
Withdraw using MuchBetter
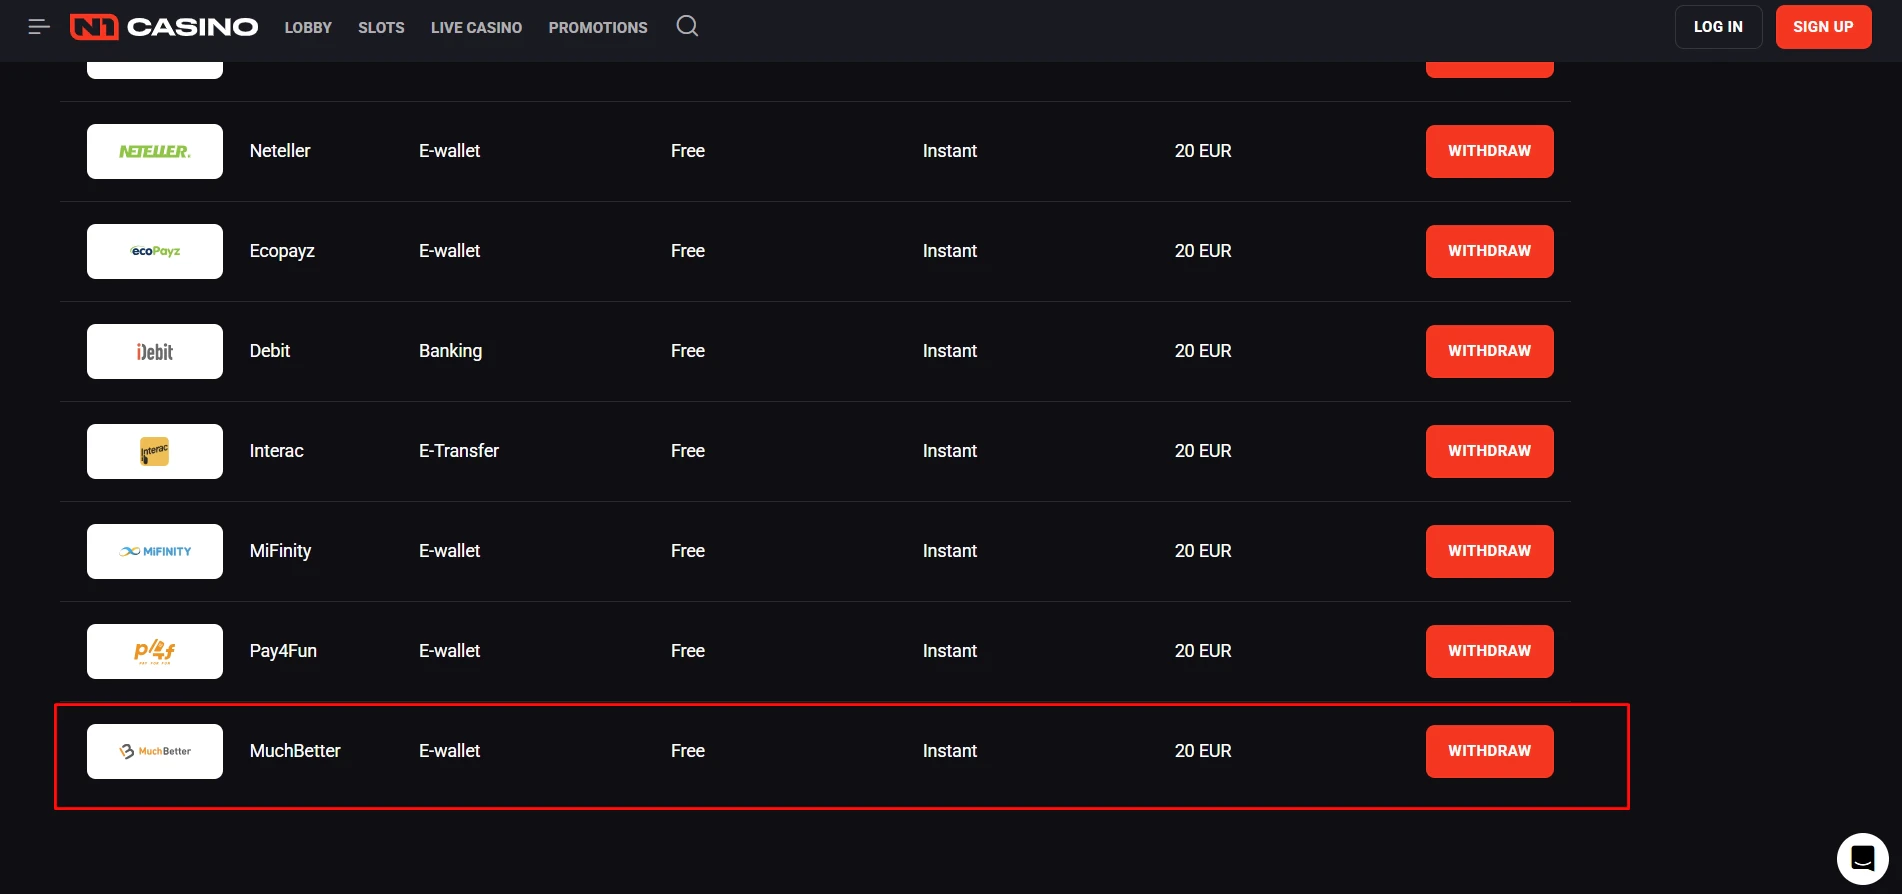1489,751
